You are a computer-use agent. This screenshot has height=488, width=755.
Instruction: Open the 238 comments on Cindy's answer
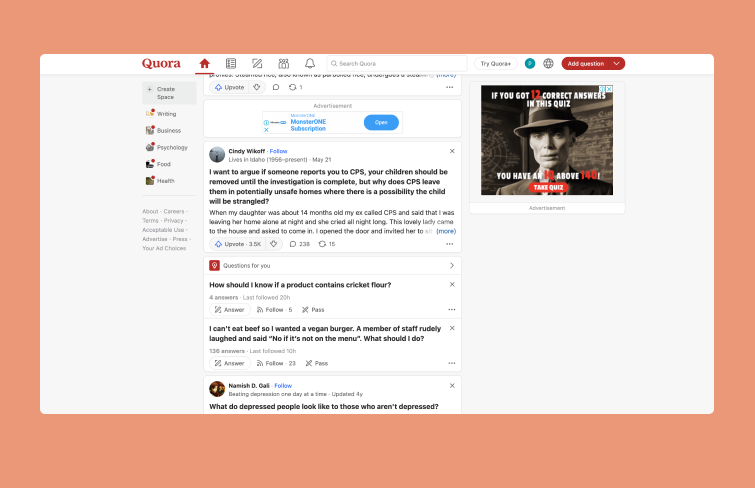tap(299, 244)
